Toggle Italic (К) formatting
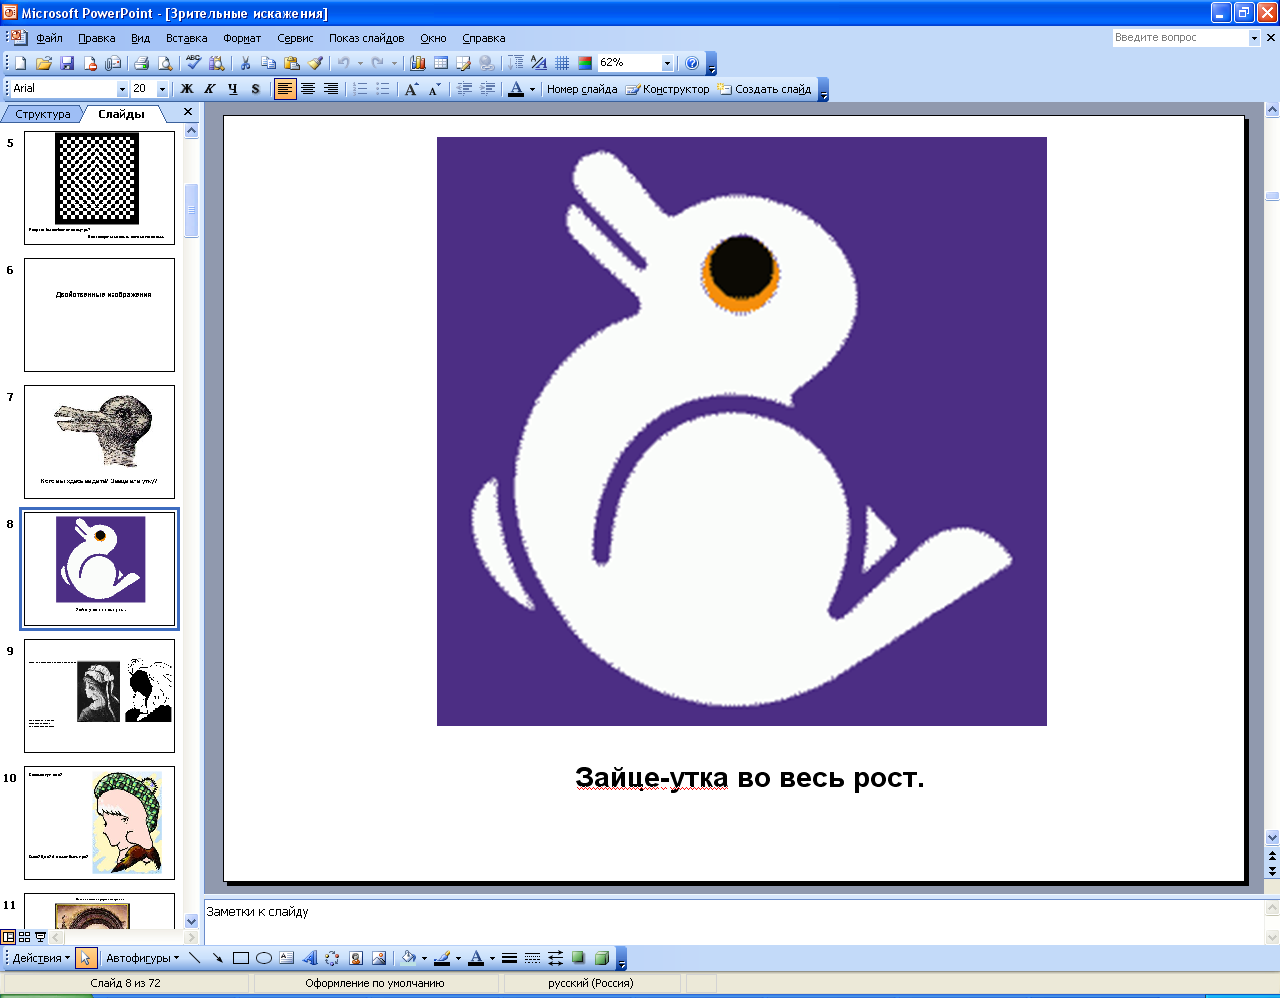 [x=210, y=89]
